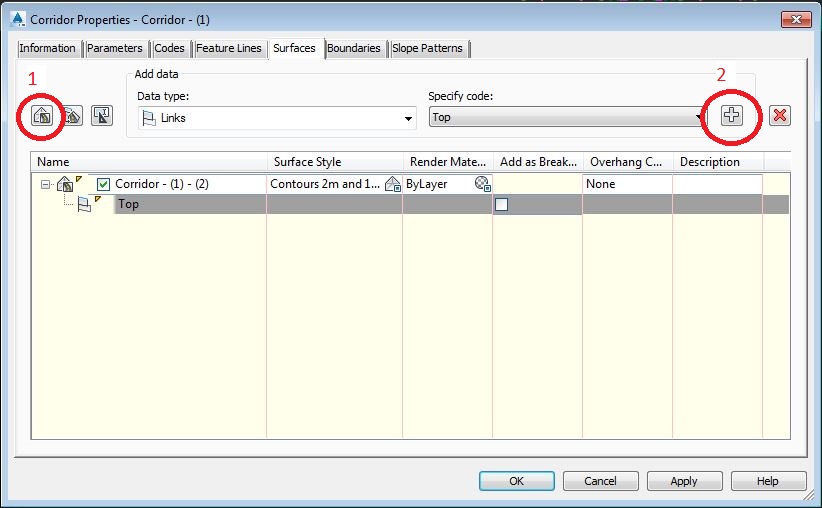The image size is (822, 508).
Task: Click the Create corridor surface for each link icon
Action: coord(72,115)
